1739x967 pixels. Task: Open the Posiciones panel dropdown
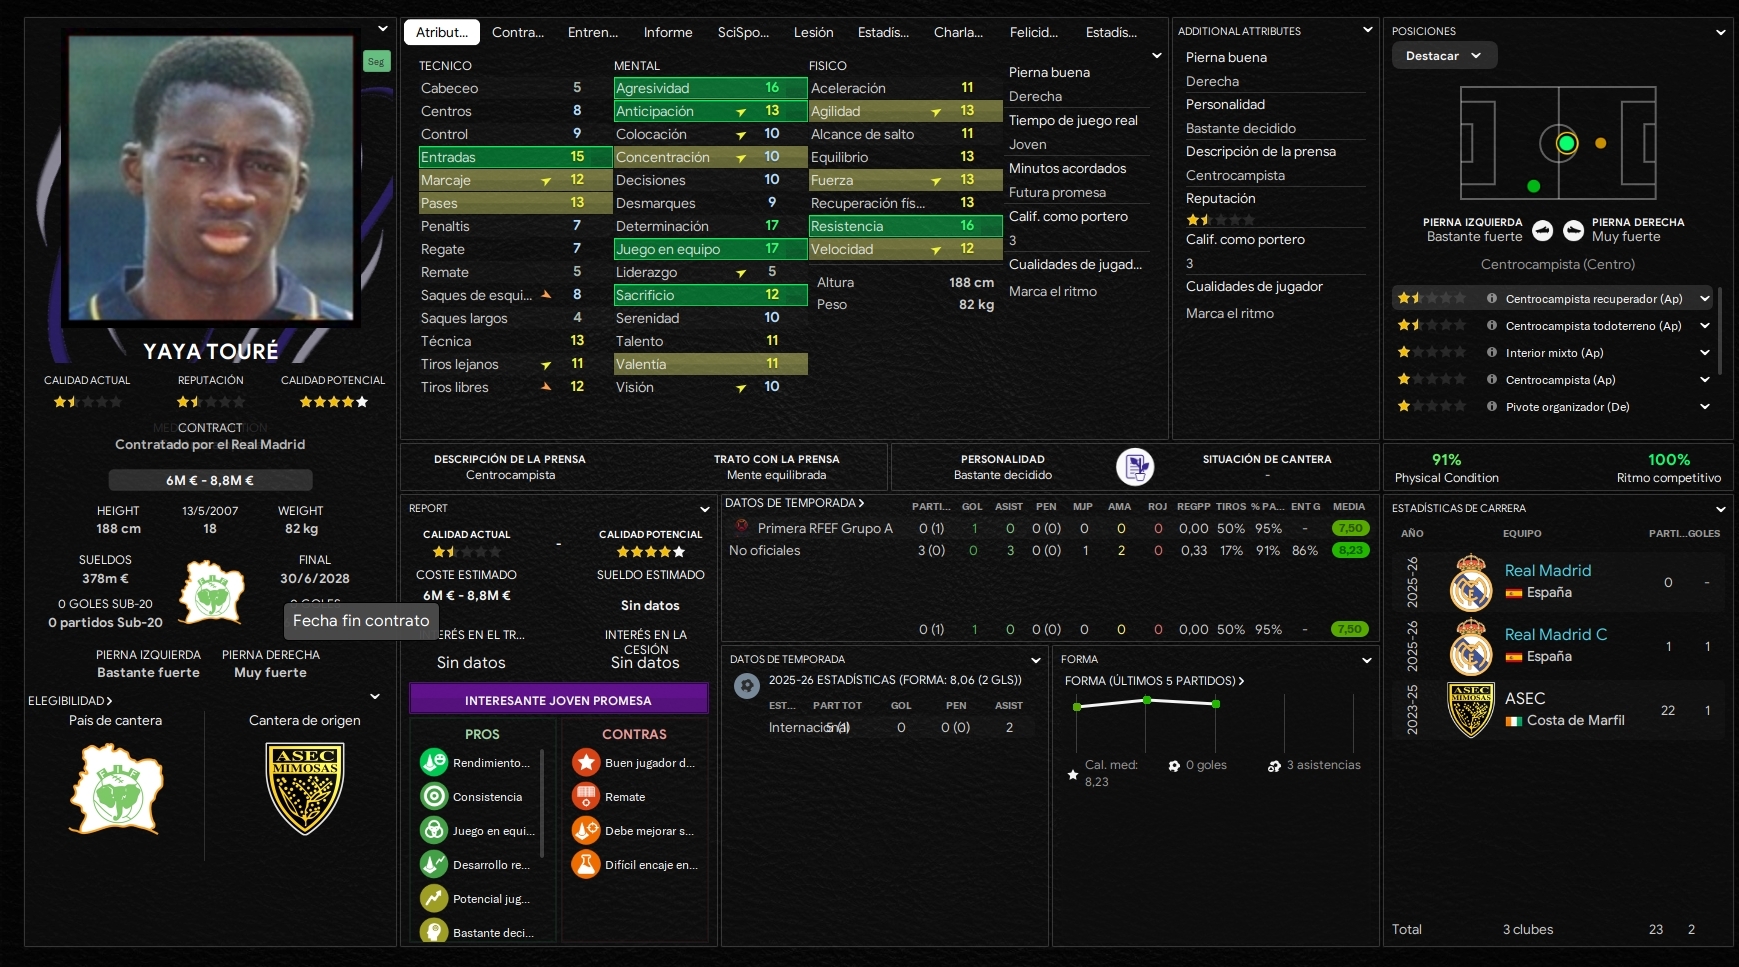pos(1721,32)
